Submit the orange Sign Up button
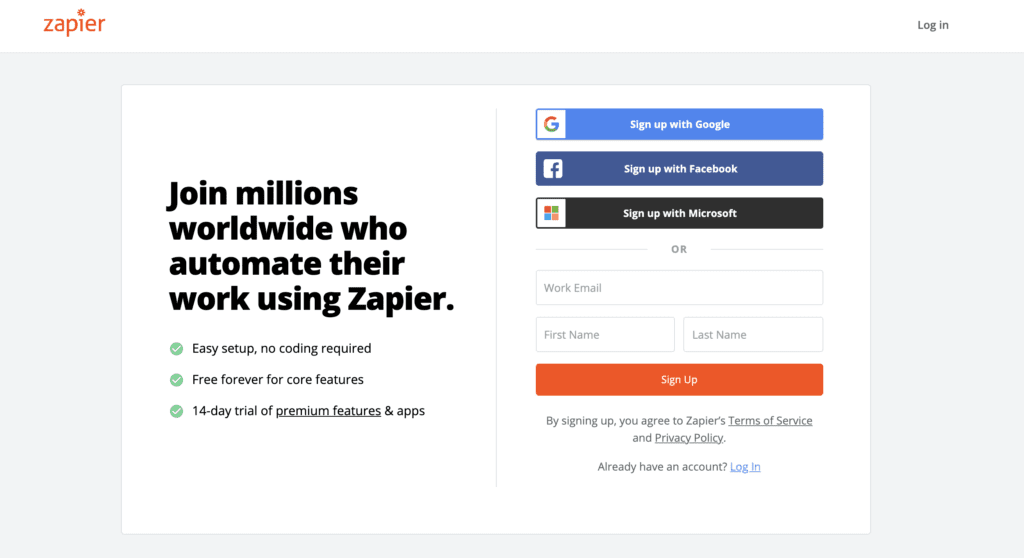 [x=679, y=380]
